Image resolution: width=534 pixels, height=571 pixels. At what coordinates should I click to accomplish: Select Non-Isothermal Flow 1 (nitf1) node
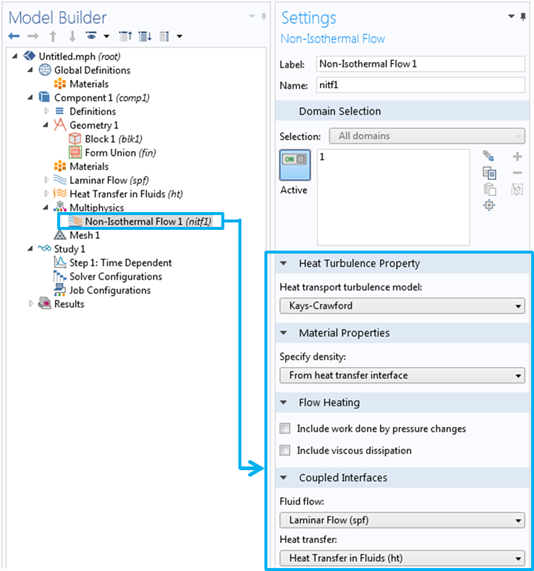coord(148,221)
